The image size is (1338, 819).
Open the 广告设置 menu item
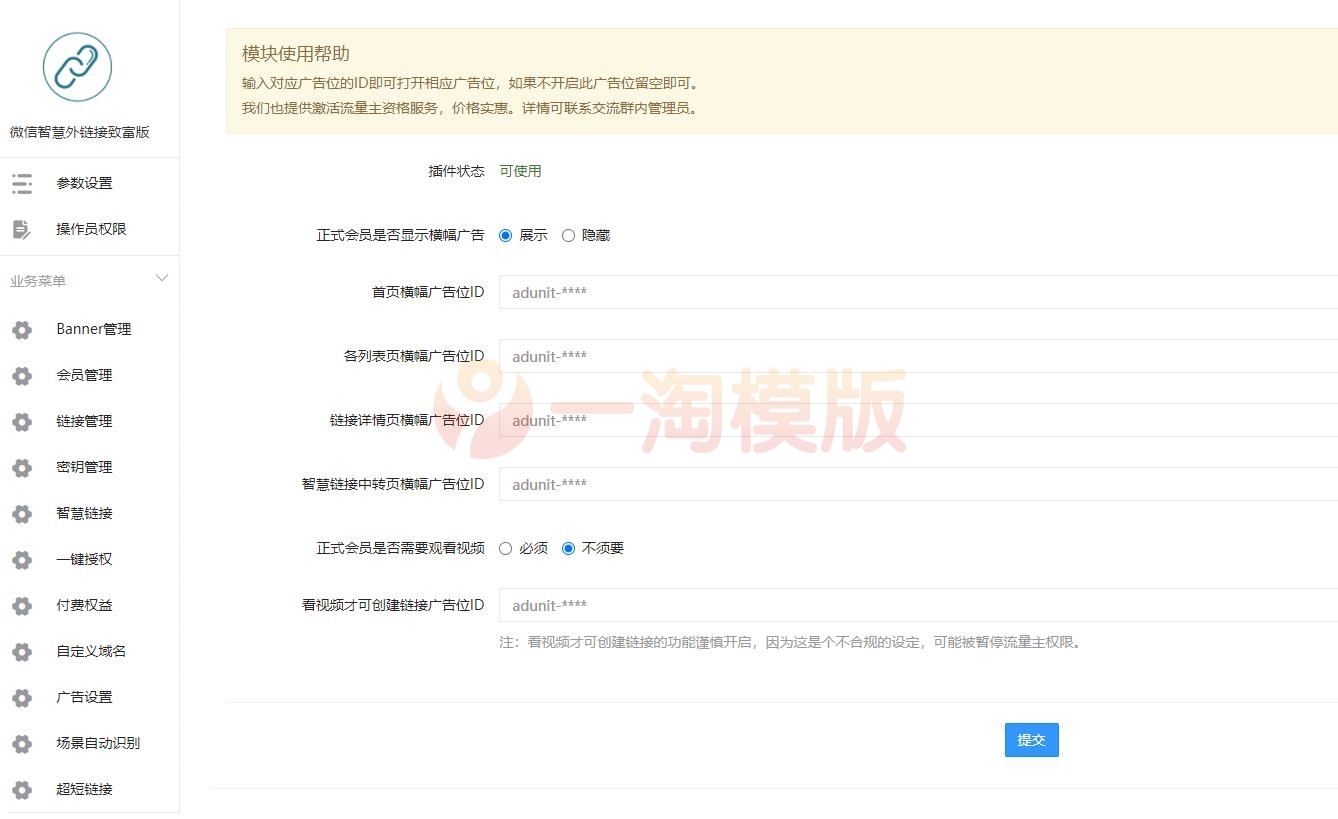point(84,697)
